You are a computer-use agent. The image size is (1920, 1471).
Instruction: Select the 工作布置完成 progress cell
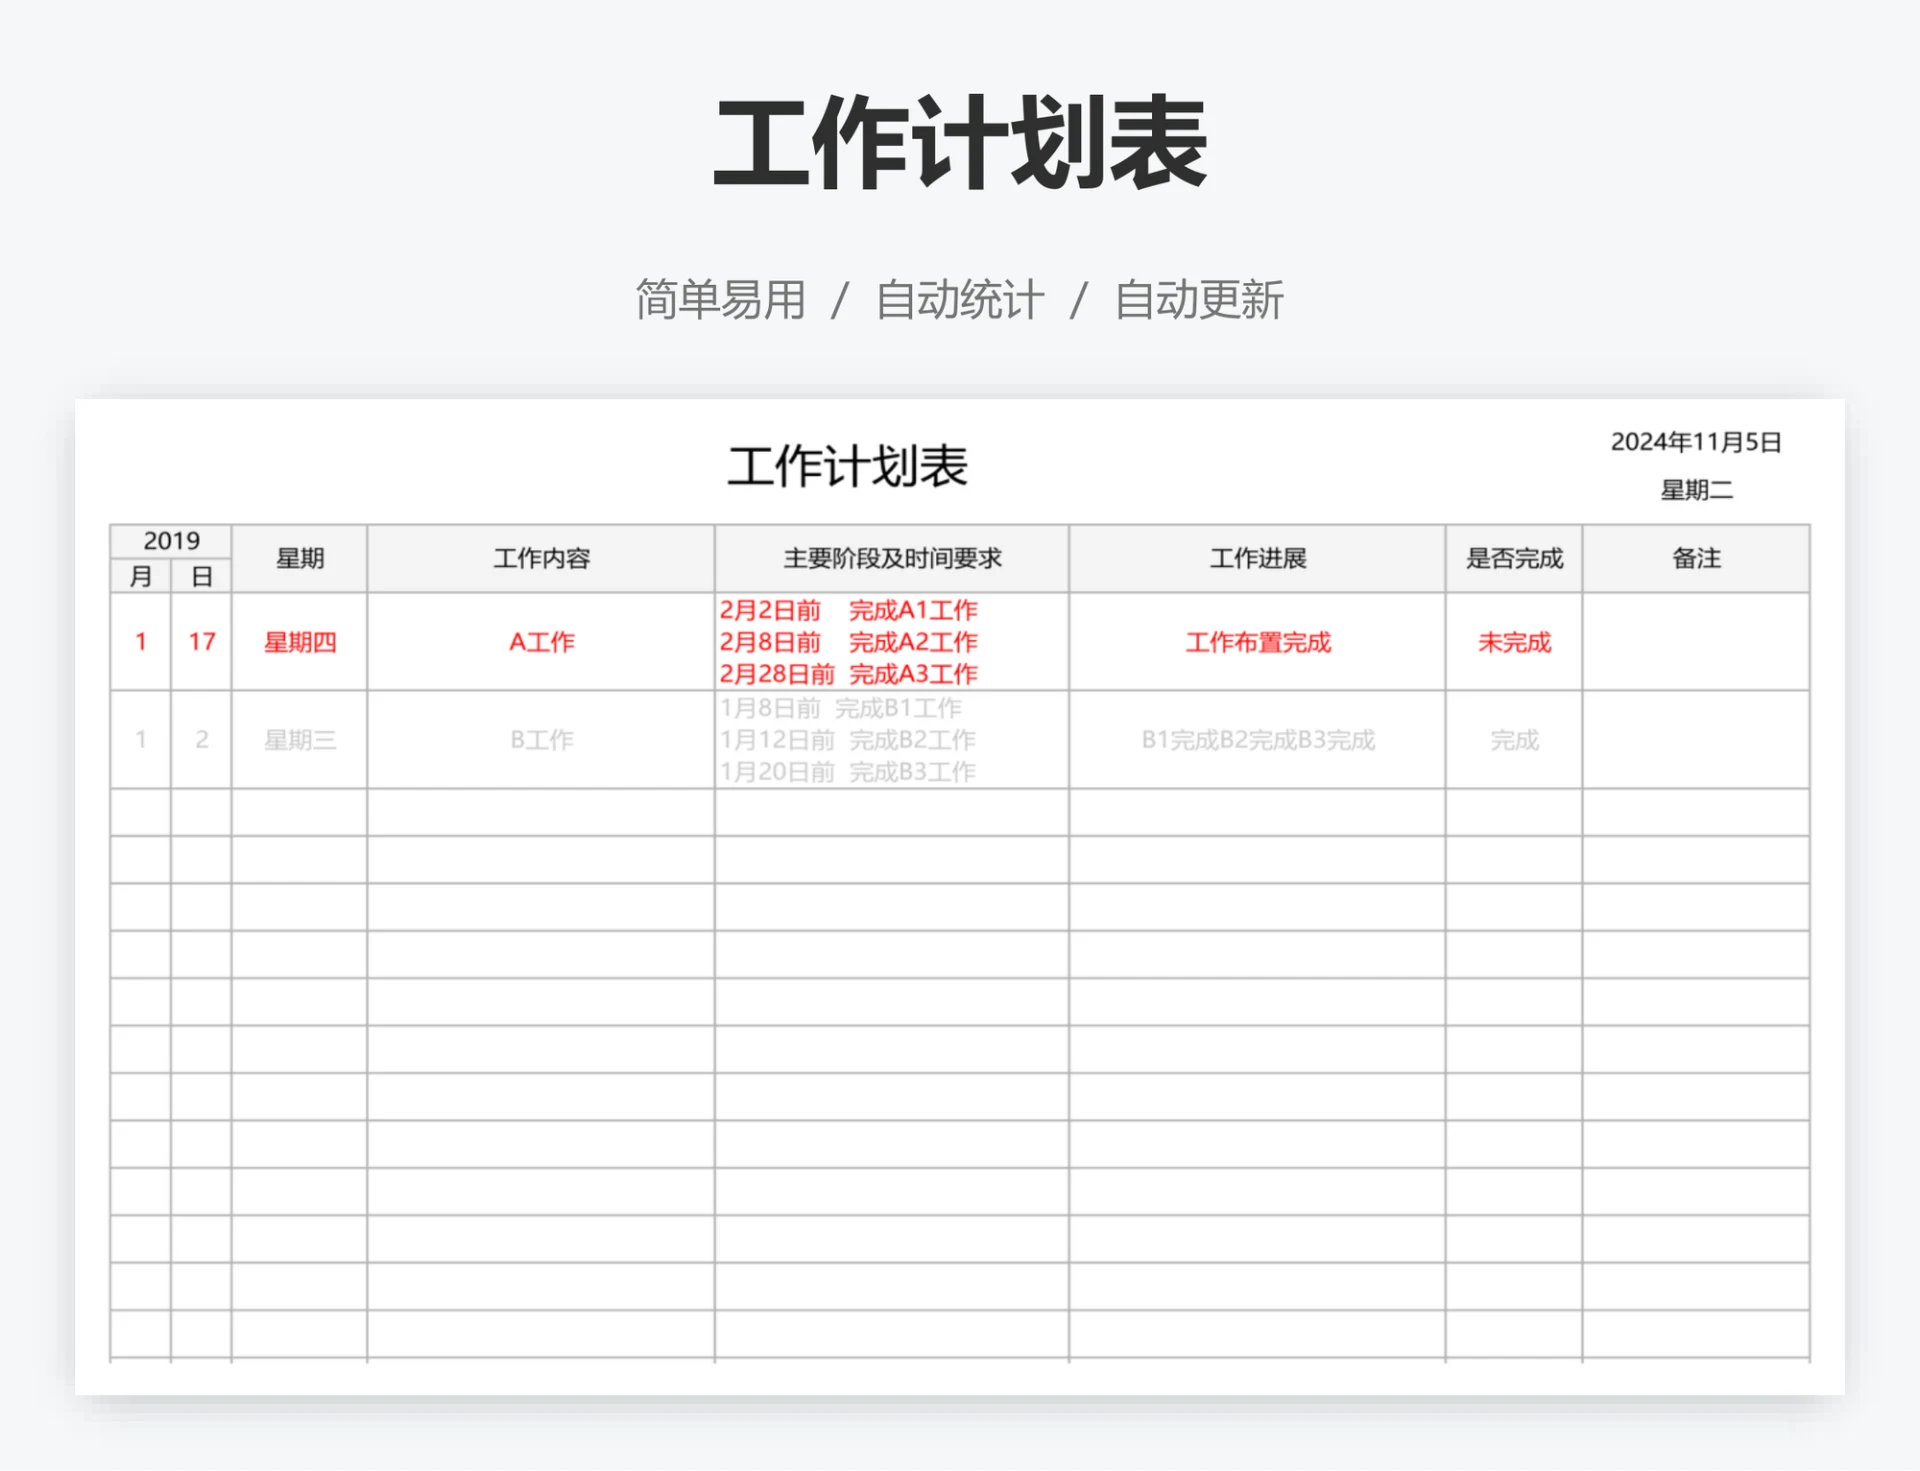click(x=1254, y=643)
